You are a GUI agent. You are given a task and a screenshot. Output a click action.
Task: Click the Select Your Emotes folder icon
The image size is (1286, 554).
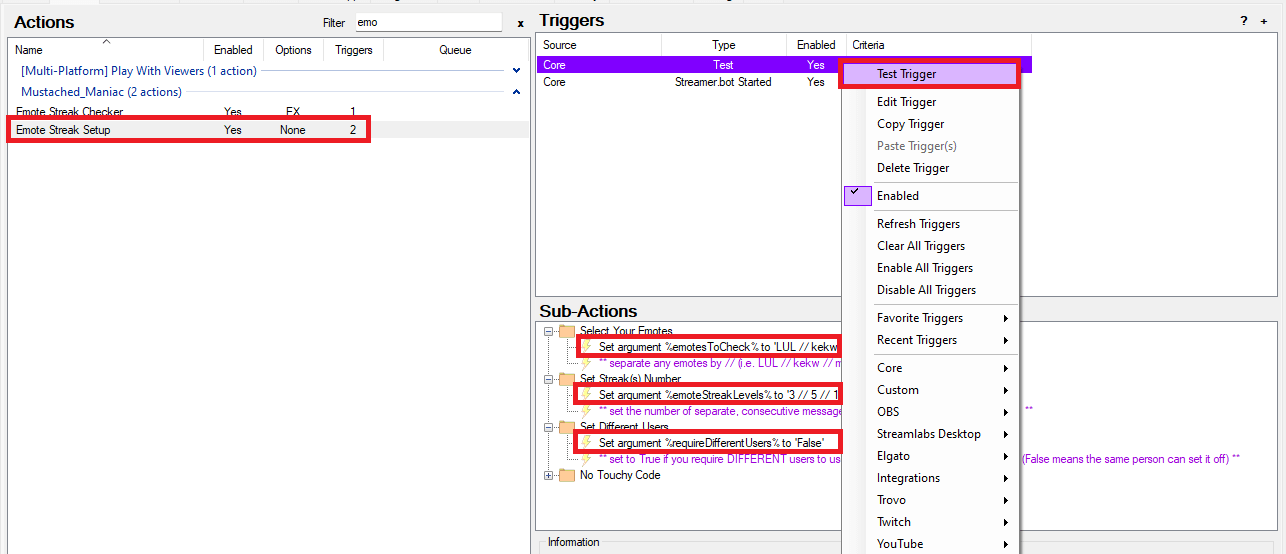[x=567, y=331]
